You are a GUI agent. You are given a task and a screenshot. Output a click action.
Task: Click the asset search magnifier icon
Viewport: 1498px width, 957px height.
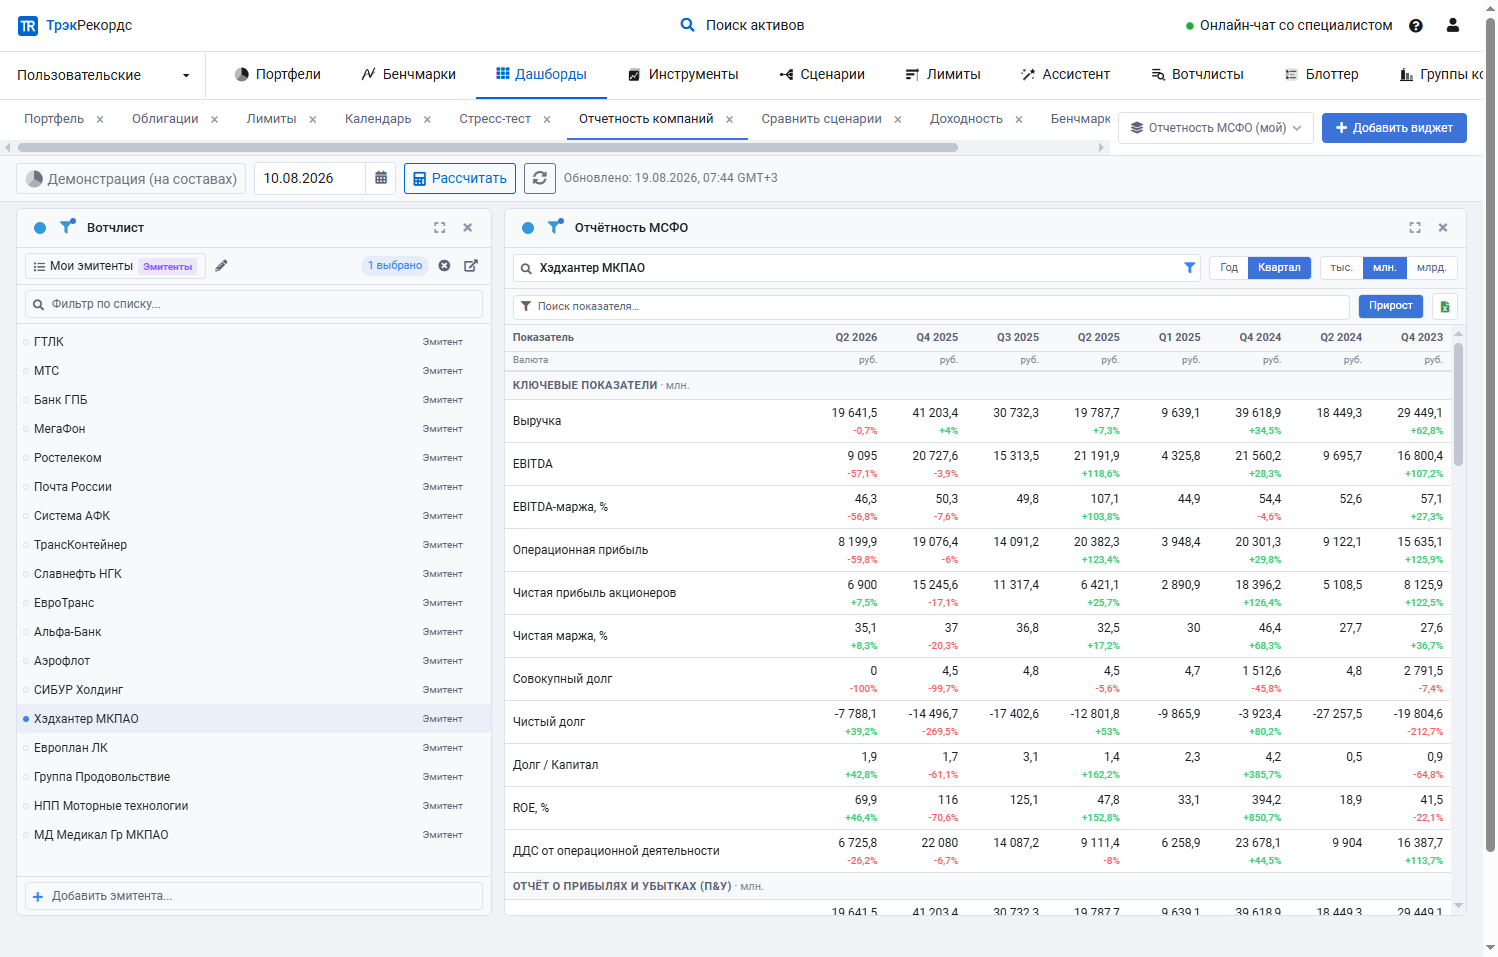(687, 25)
